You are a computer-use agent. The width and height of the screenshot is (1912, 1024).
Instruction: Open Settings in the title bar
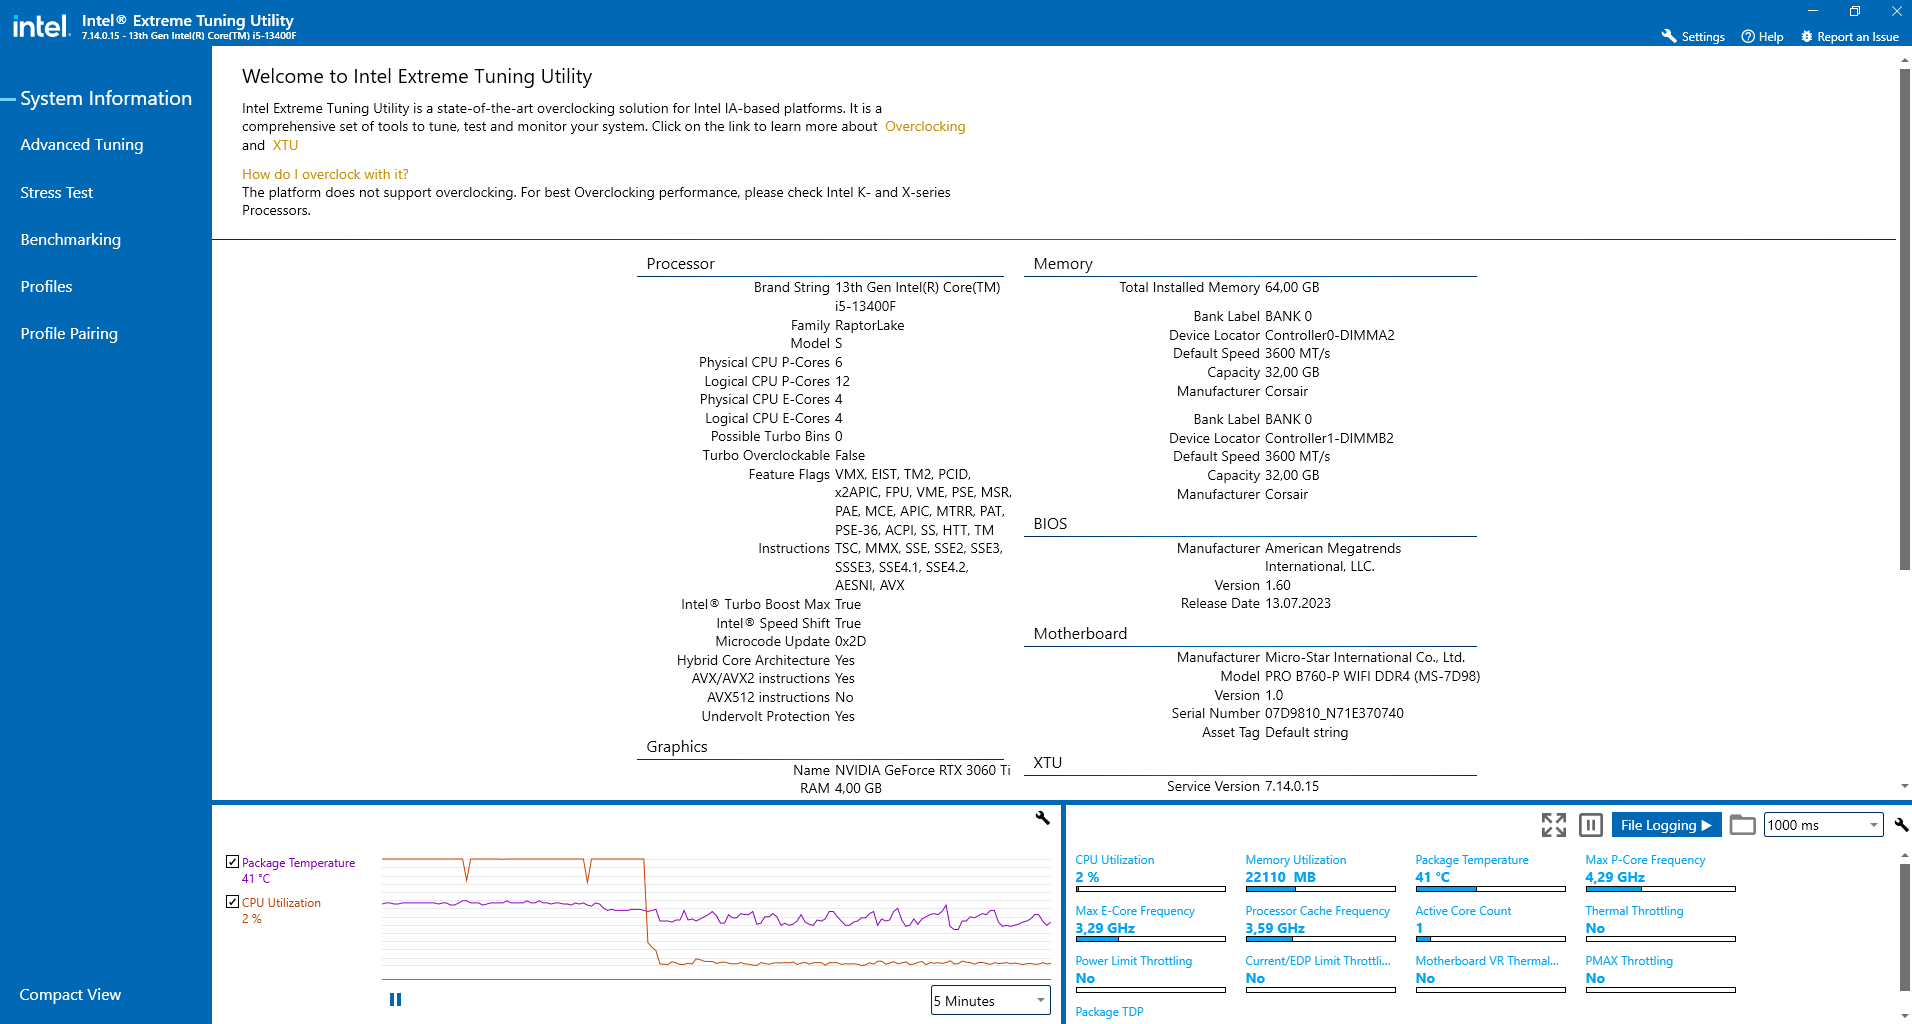coord(1693,36)
